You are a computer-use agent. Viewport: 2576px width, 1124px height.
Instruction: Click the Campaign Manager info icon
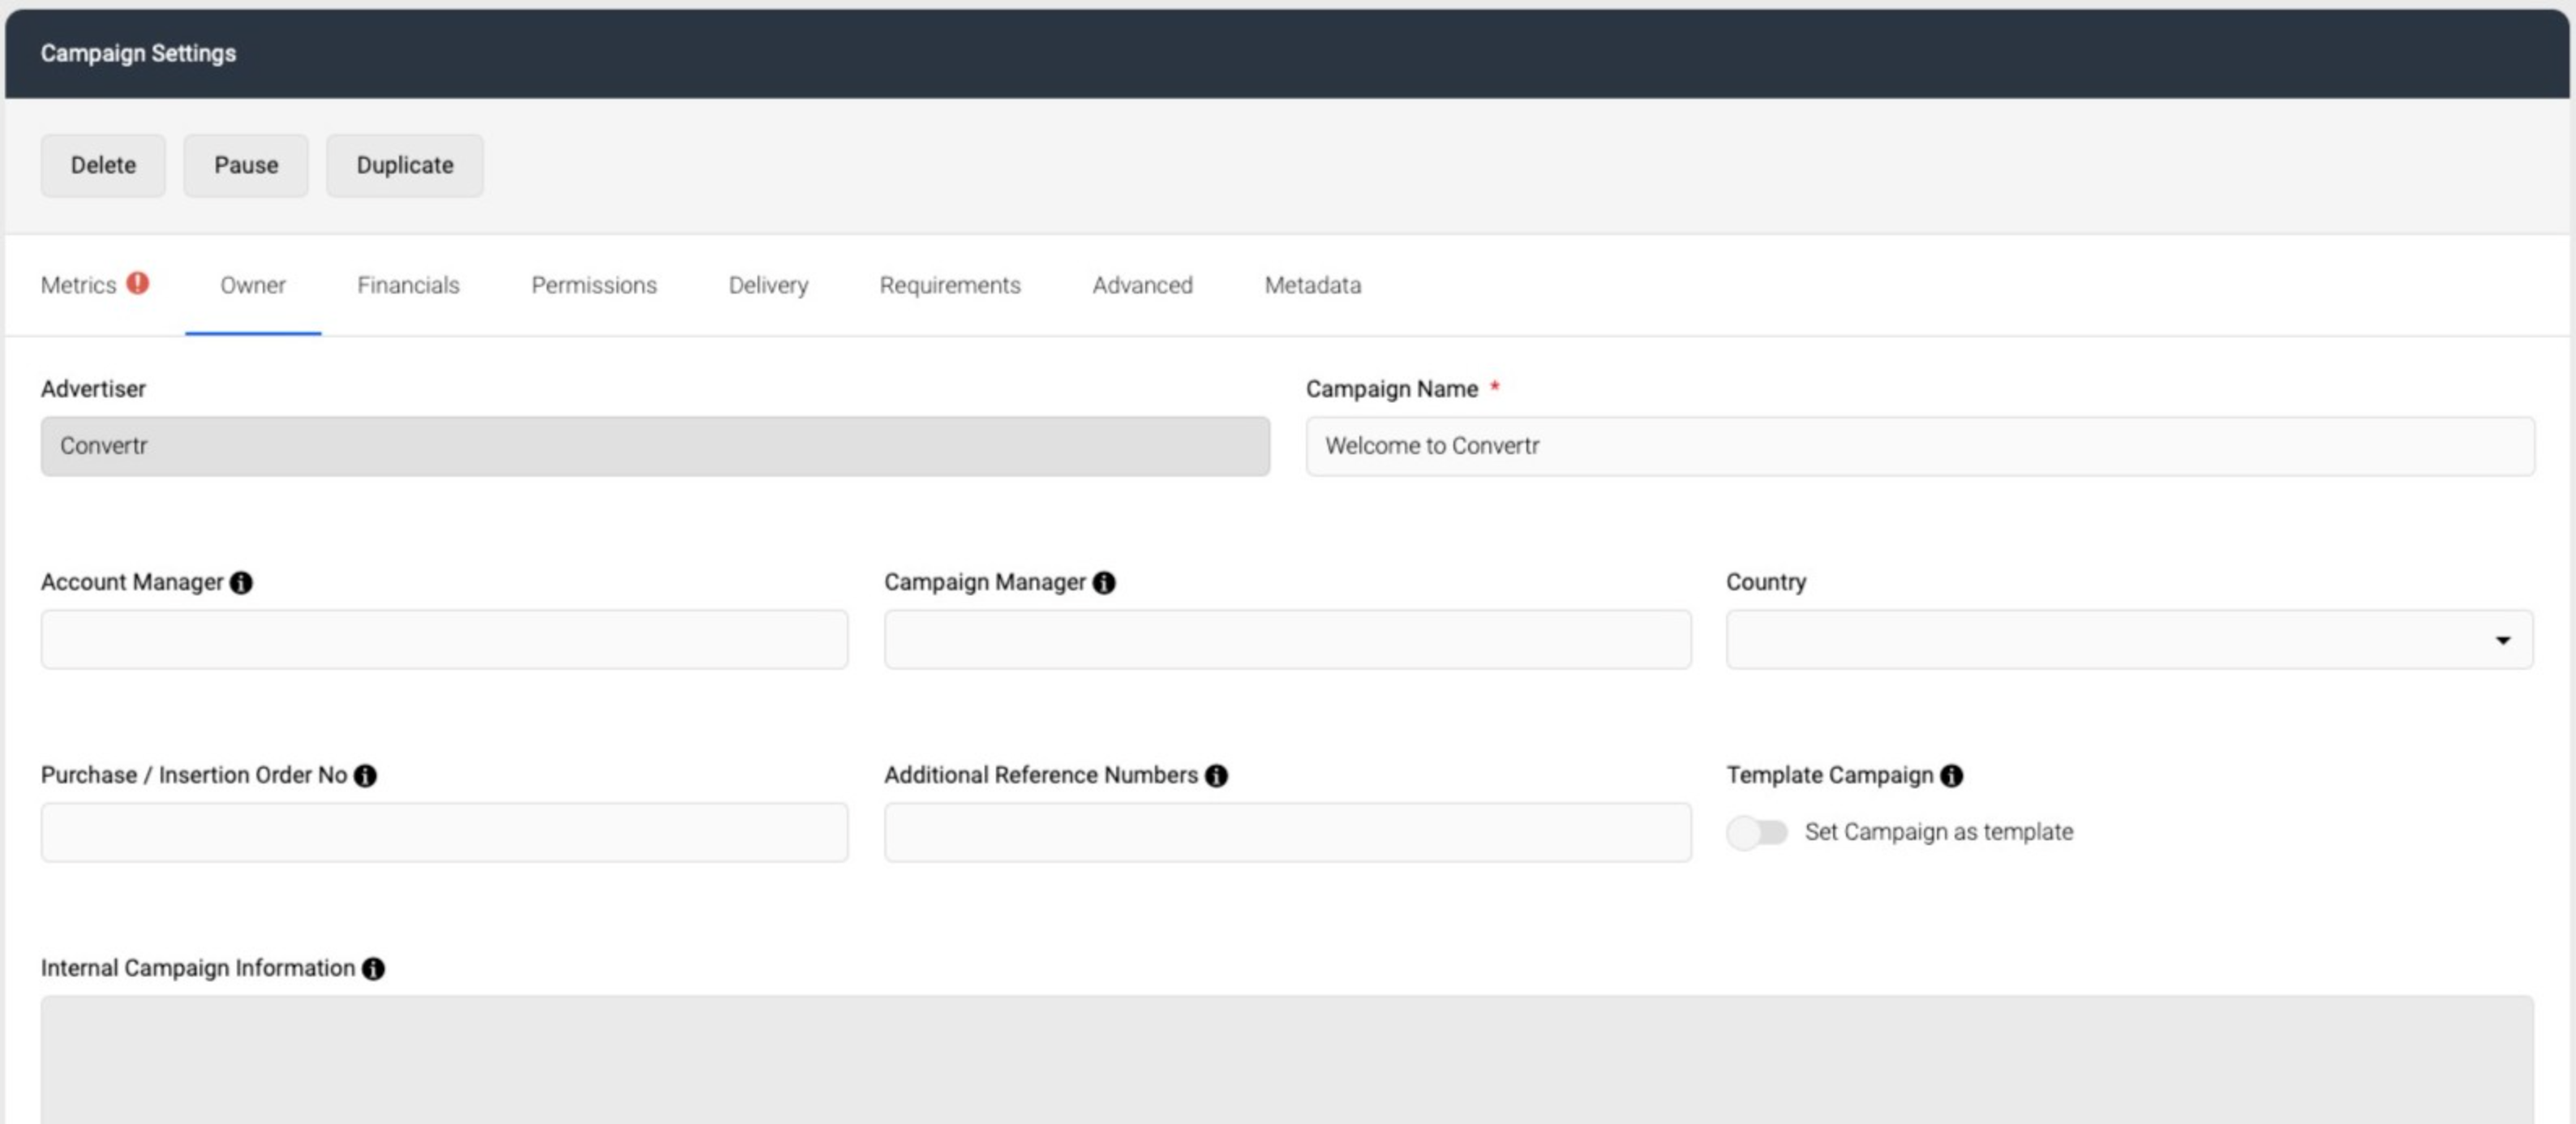pyautogui.click(x=1103, y=582)
